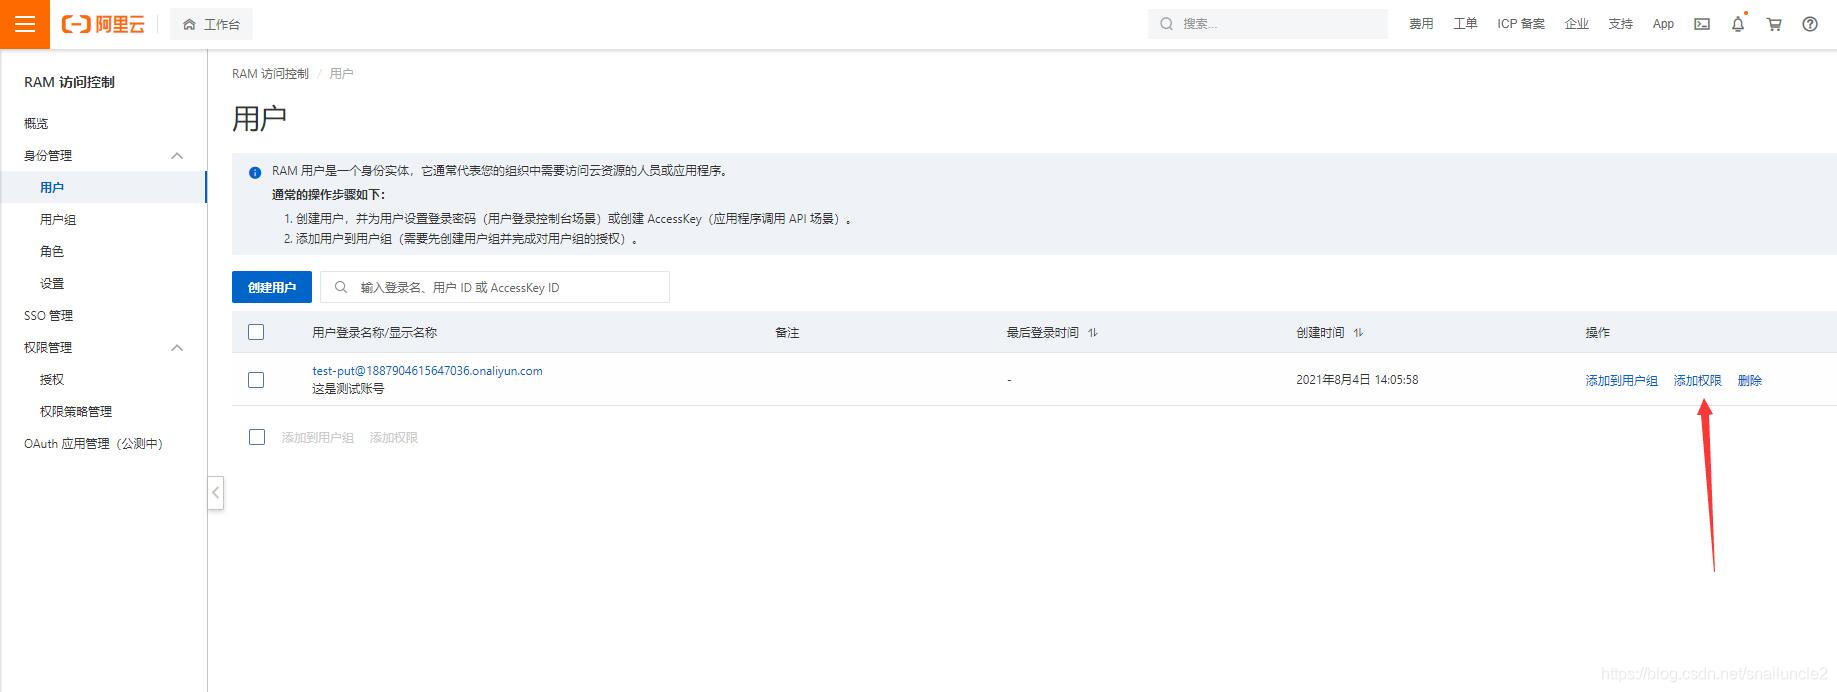Viewport: 1837px width, 692px height.
Task: Open the test-put user login name link
Action: click(427, 370)
